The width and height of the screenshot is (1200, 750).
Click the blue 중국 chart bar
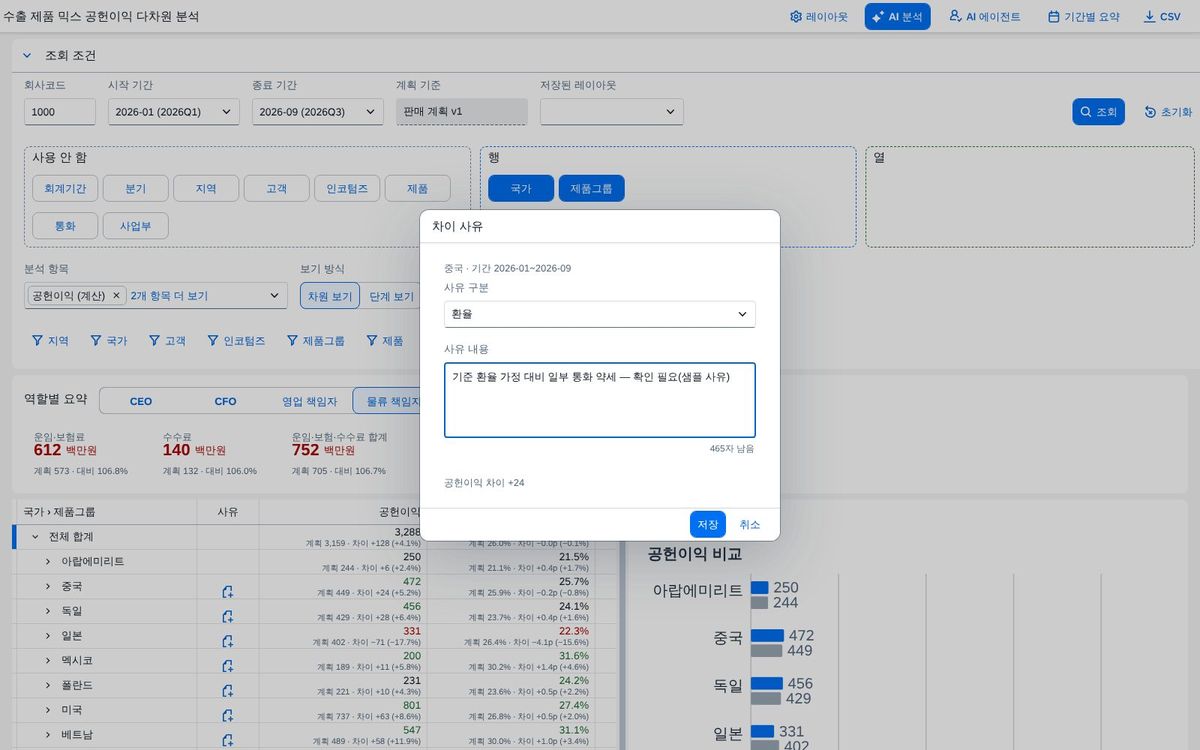point(767,635)
